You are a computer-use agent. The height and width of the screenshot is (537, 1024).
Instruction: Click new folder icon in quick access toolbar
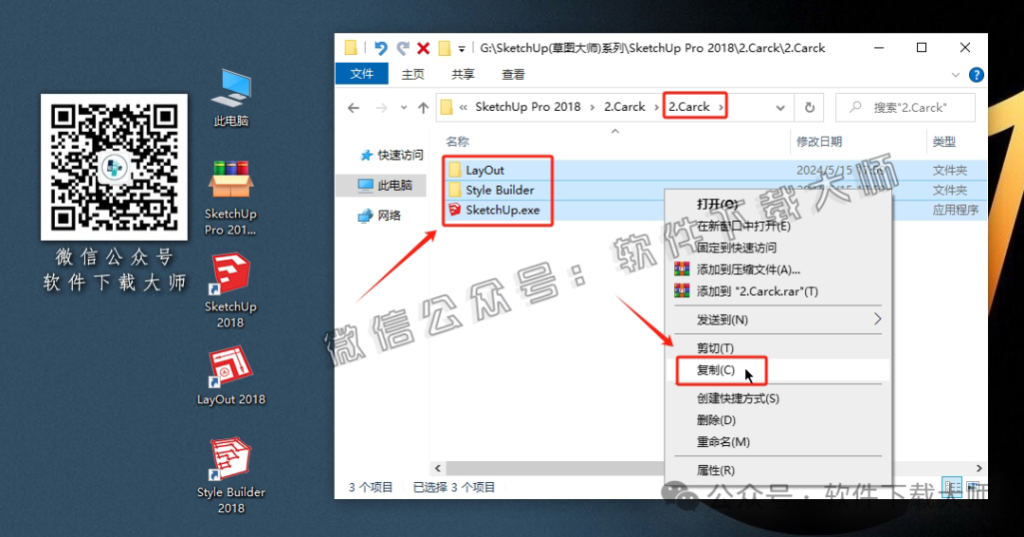(x=444, y=48)
